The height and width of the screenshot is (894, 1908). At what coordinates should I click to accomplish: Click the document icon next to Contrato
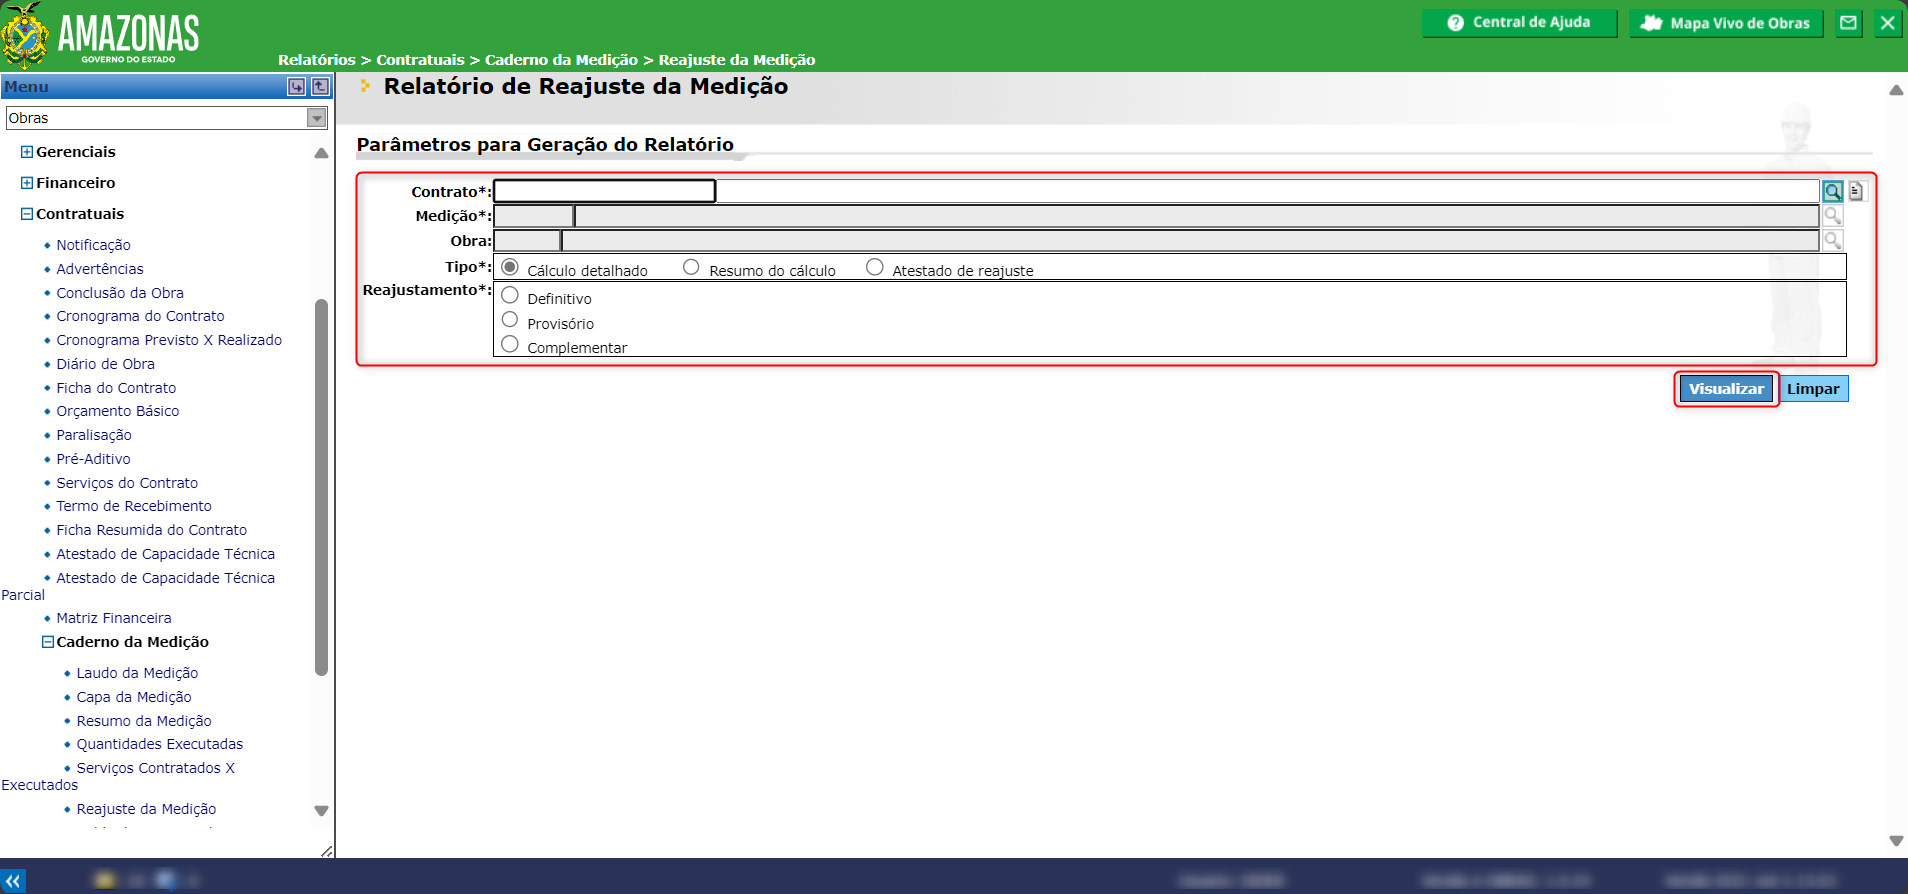tap(1856, 190)
